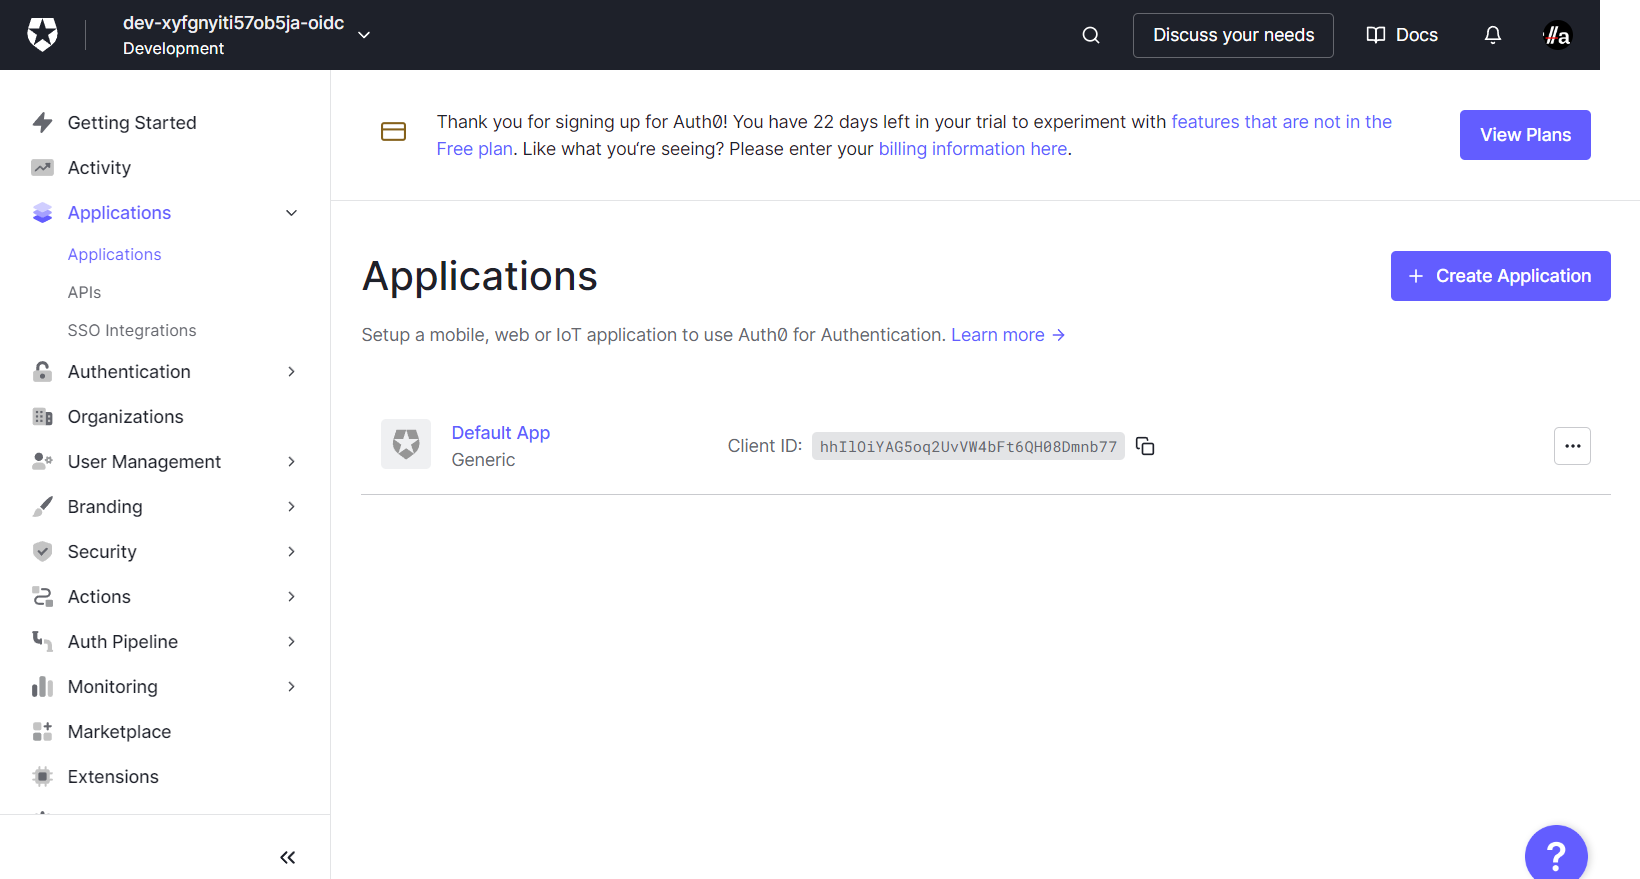Viewport: 1640px width, 879px height.
Task: Expand the Authentication sidebar section
Action: coord(291,372)
